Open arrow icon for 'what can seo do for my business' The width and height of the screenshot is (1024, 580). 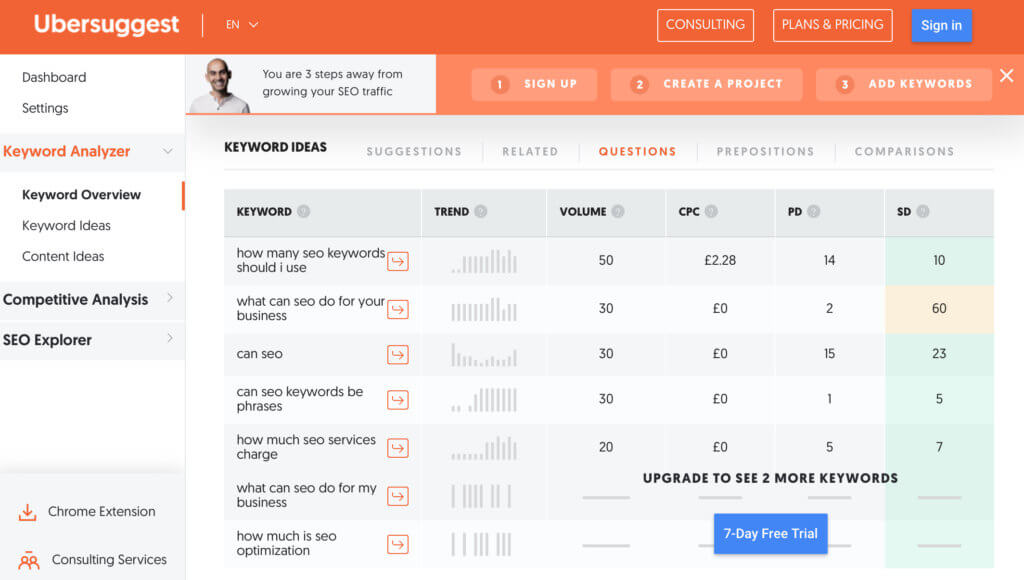tap(398, 496)
